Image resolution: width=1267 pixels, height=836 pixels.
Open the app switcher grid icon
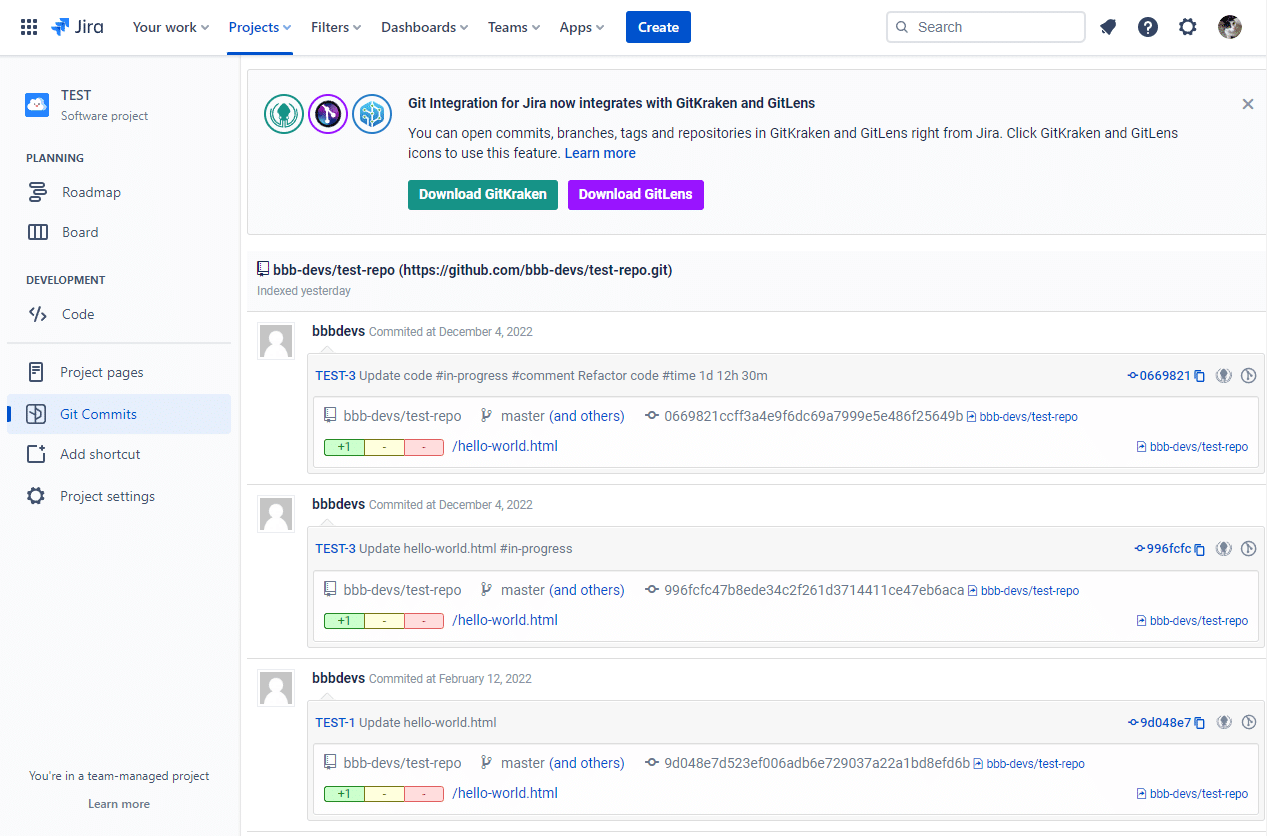click(x=29, y=27)
